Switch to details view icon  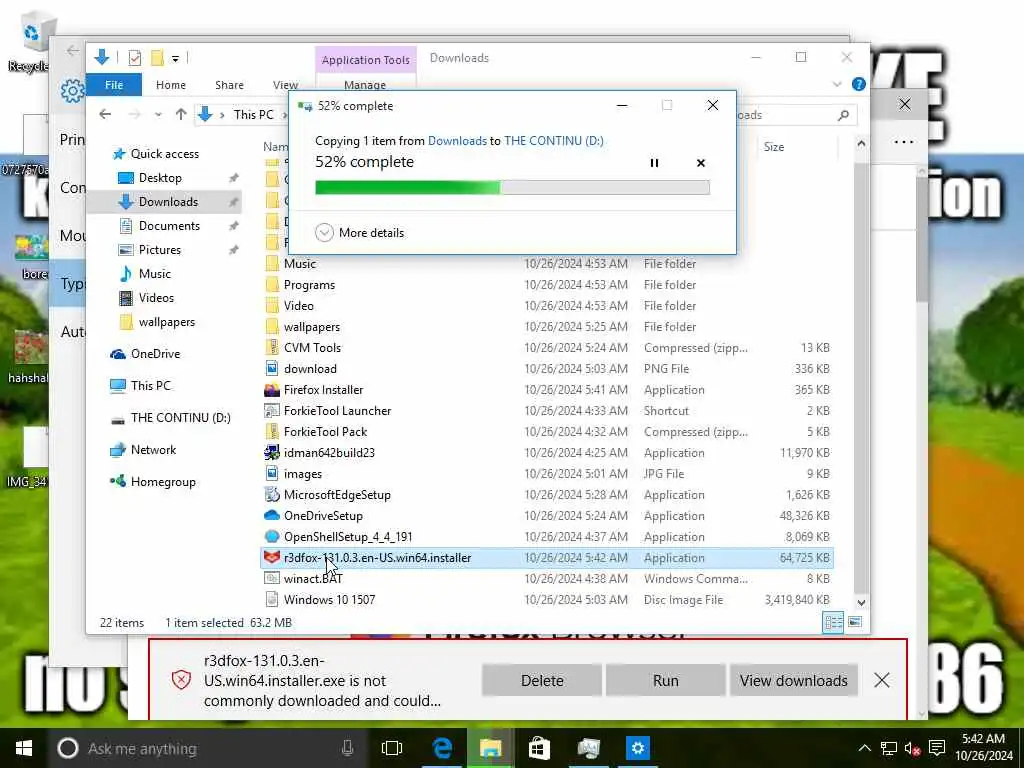click(x=833, y=622)
